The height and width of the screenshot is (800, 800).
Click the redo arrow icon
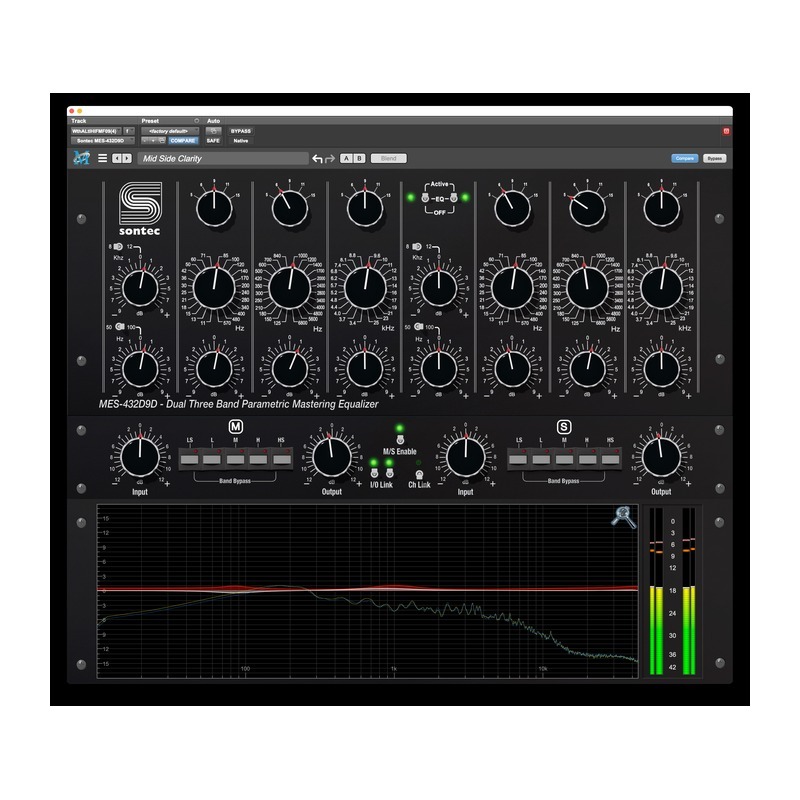330,159
